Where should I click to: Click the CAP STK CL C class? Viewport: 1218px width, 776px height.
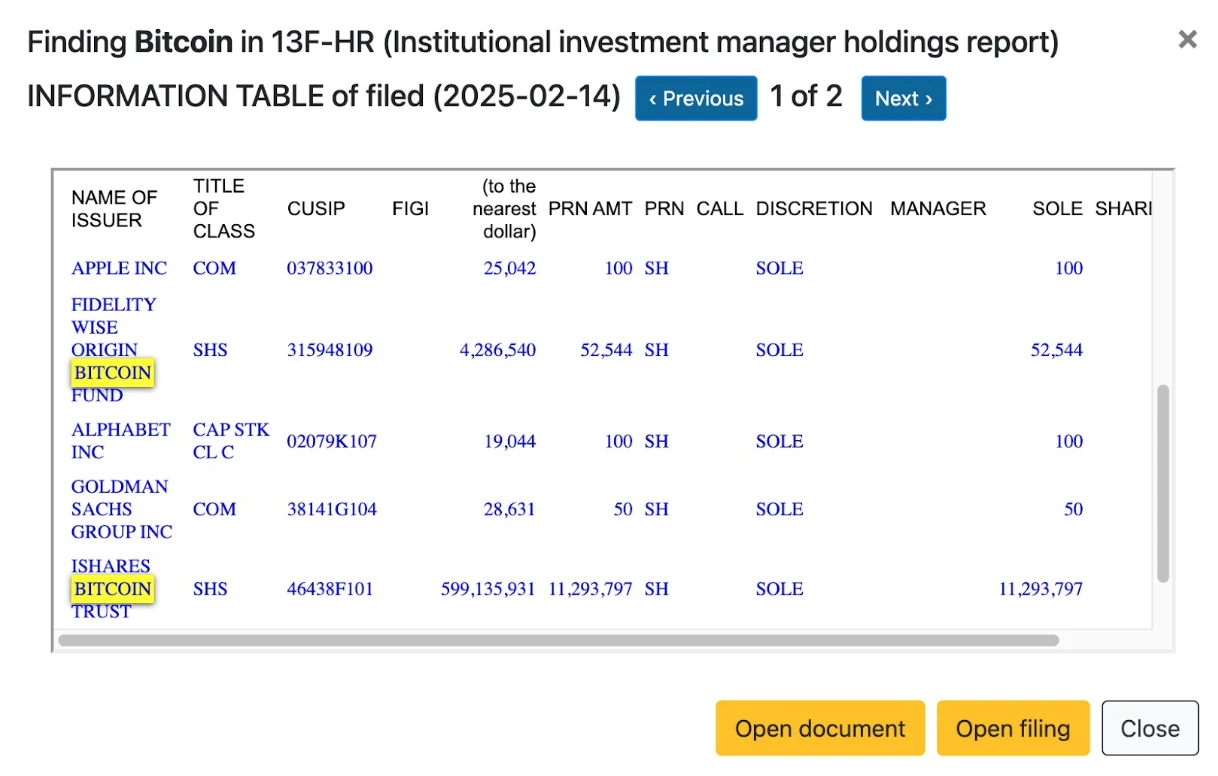[x=231, y=440]
